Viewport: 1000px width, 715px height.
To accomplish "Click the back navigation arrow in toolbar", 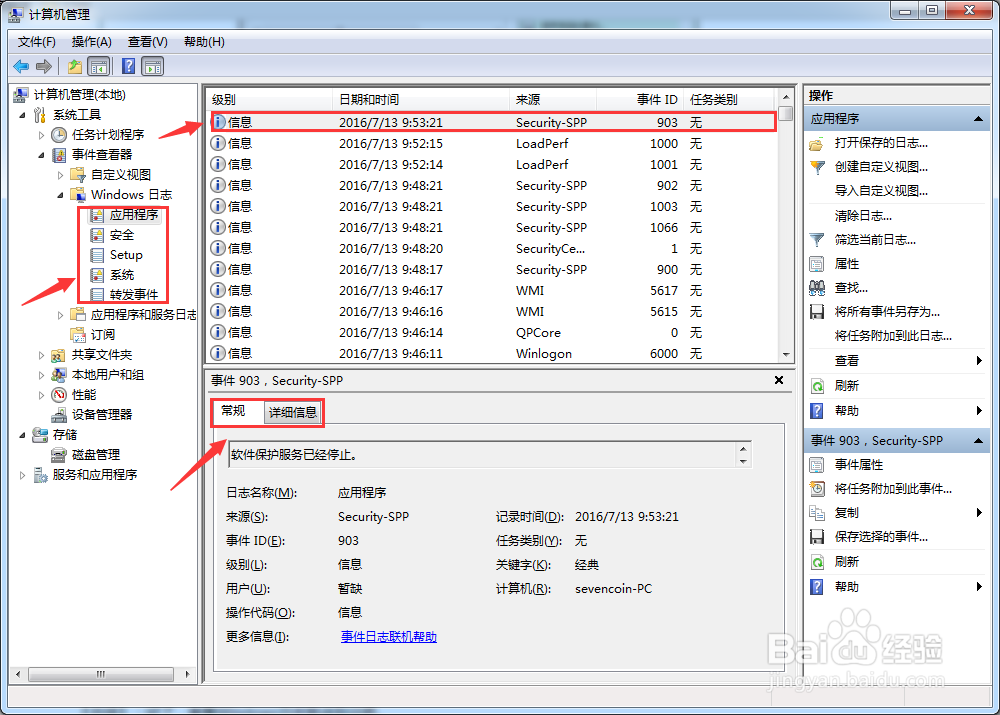I will click(x=22, y=66).
